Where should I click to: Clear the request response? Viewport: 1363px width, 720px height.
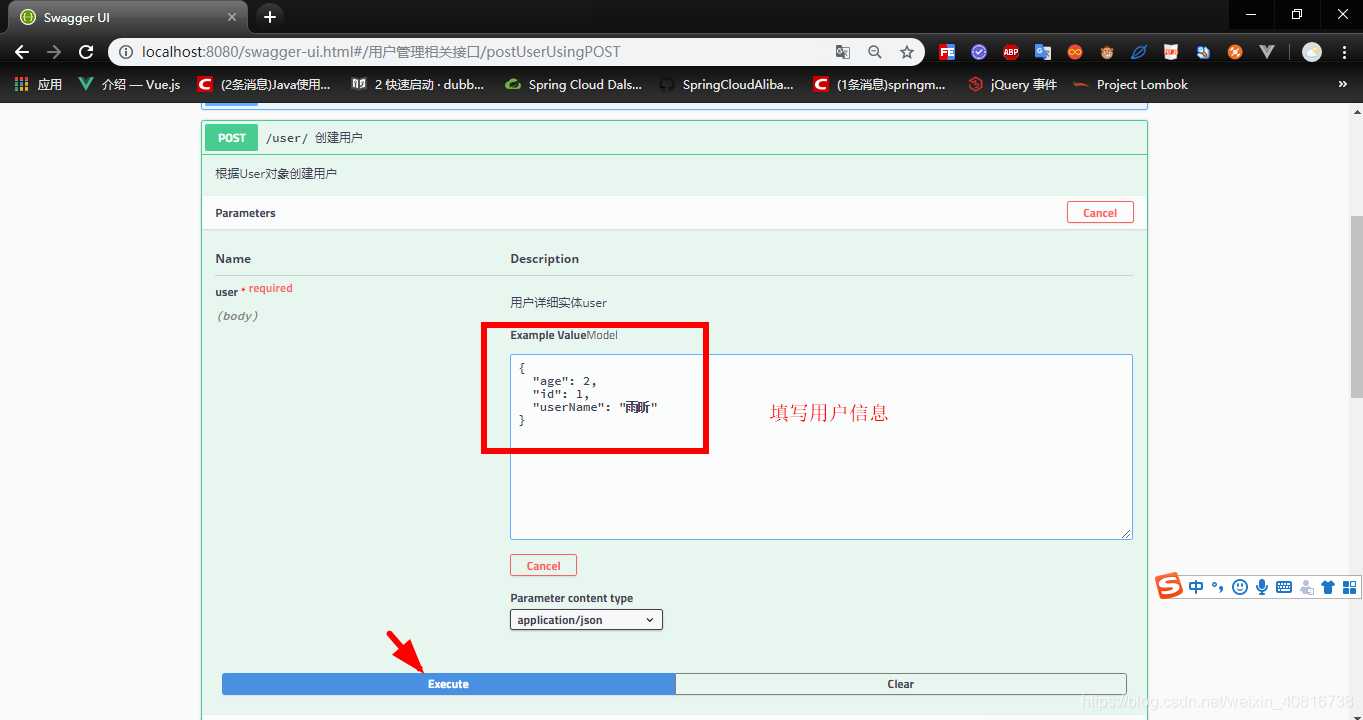tap(901, 684)
